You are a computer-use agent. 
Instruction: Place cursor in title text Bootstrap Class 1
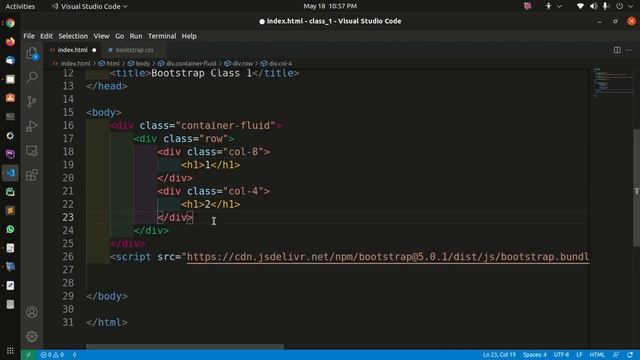pos(201,73)
